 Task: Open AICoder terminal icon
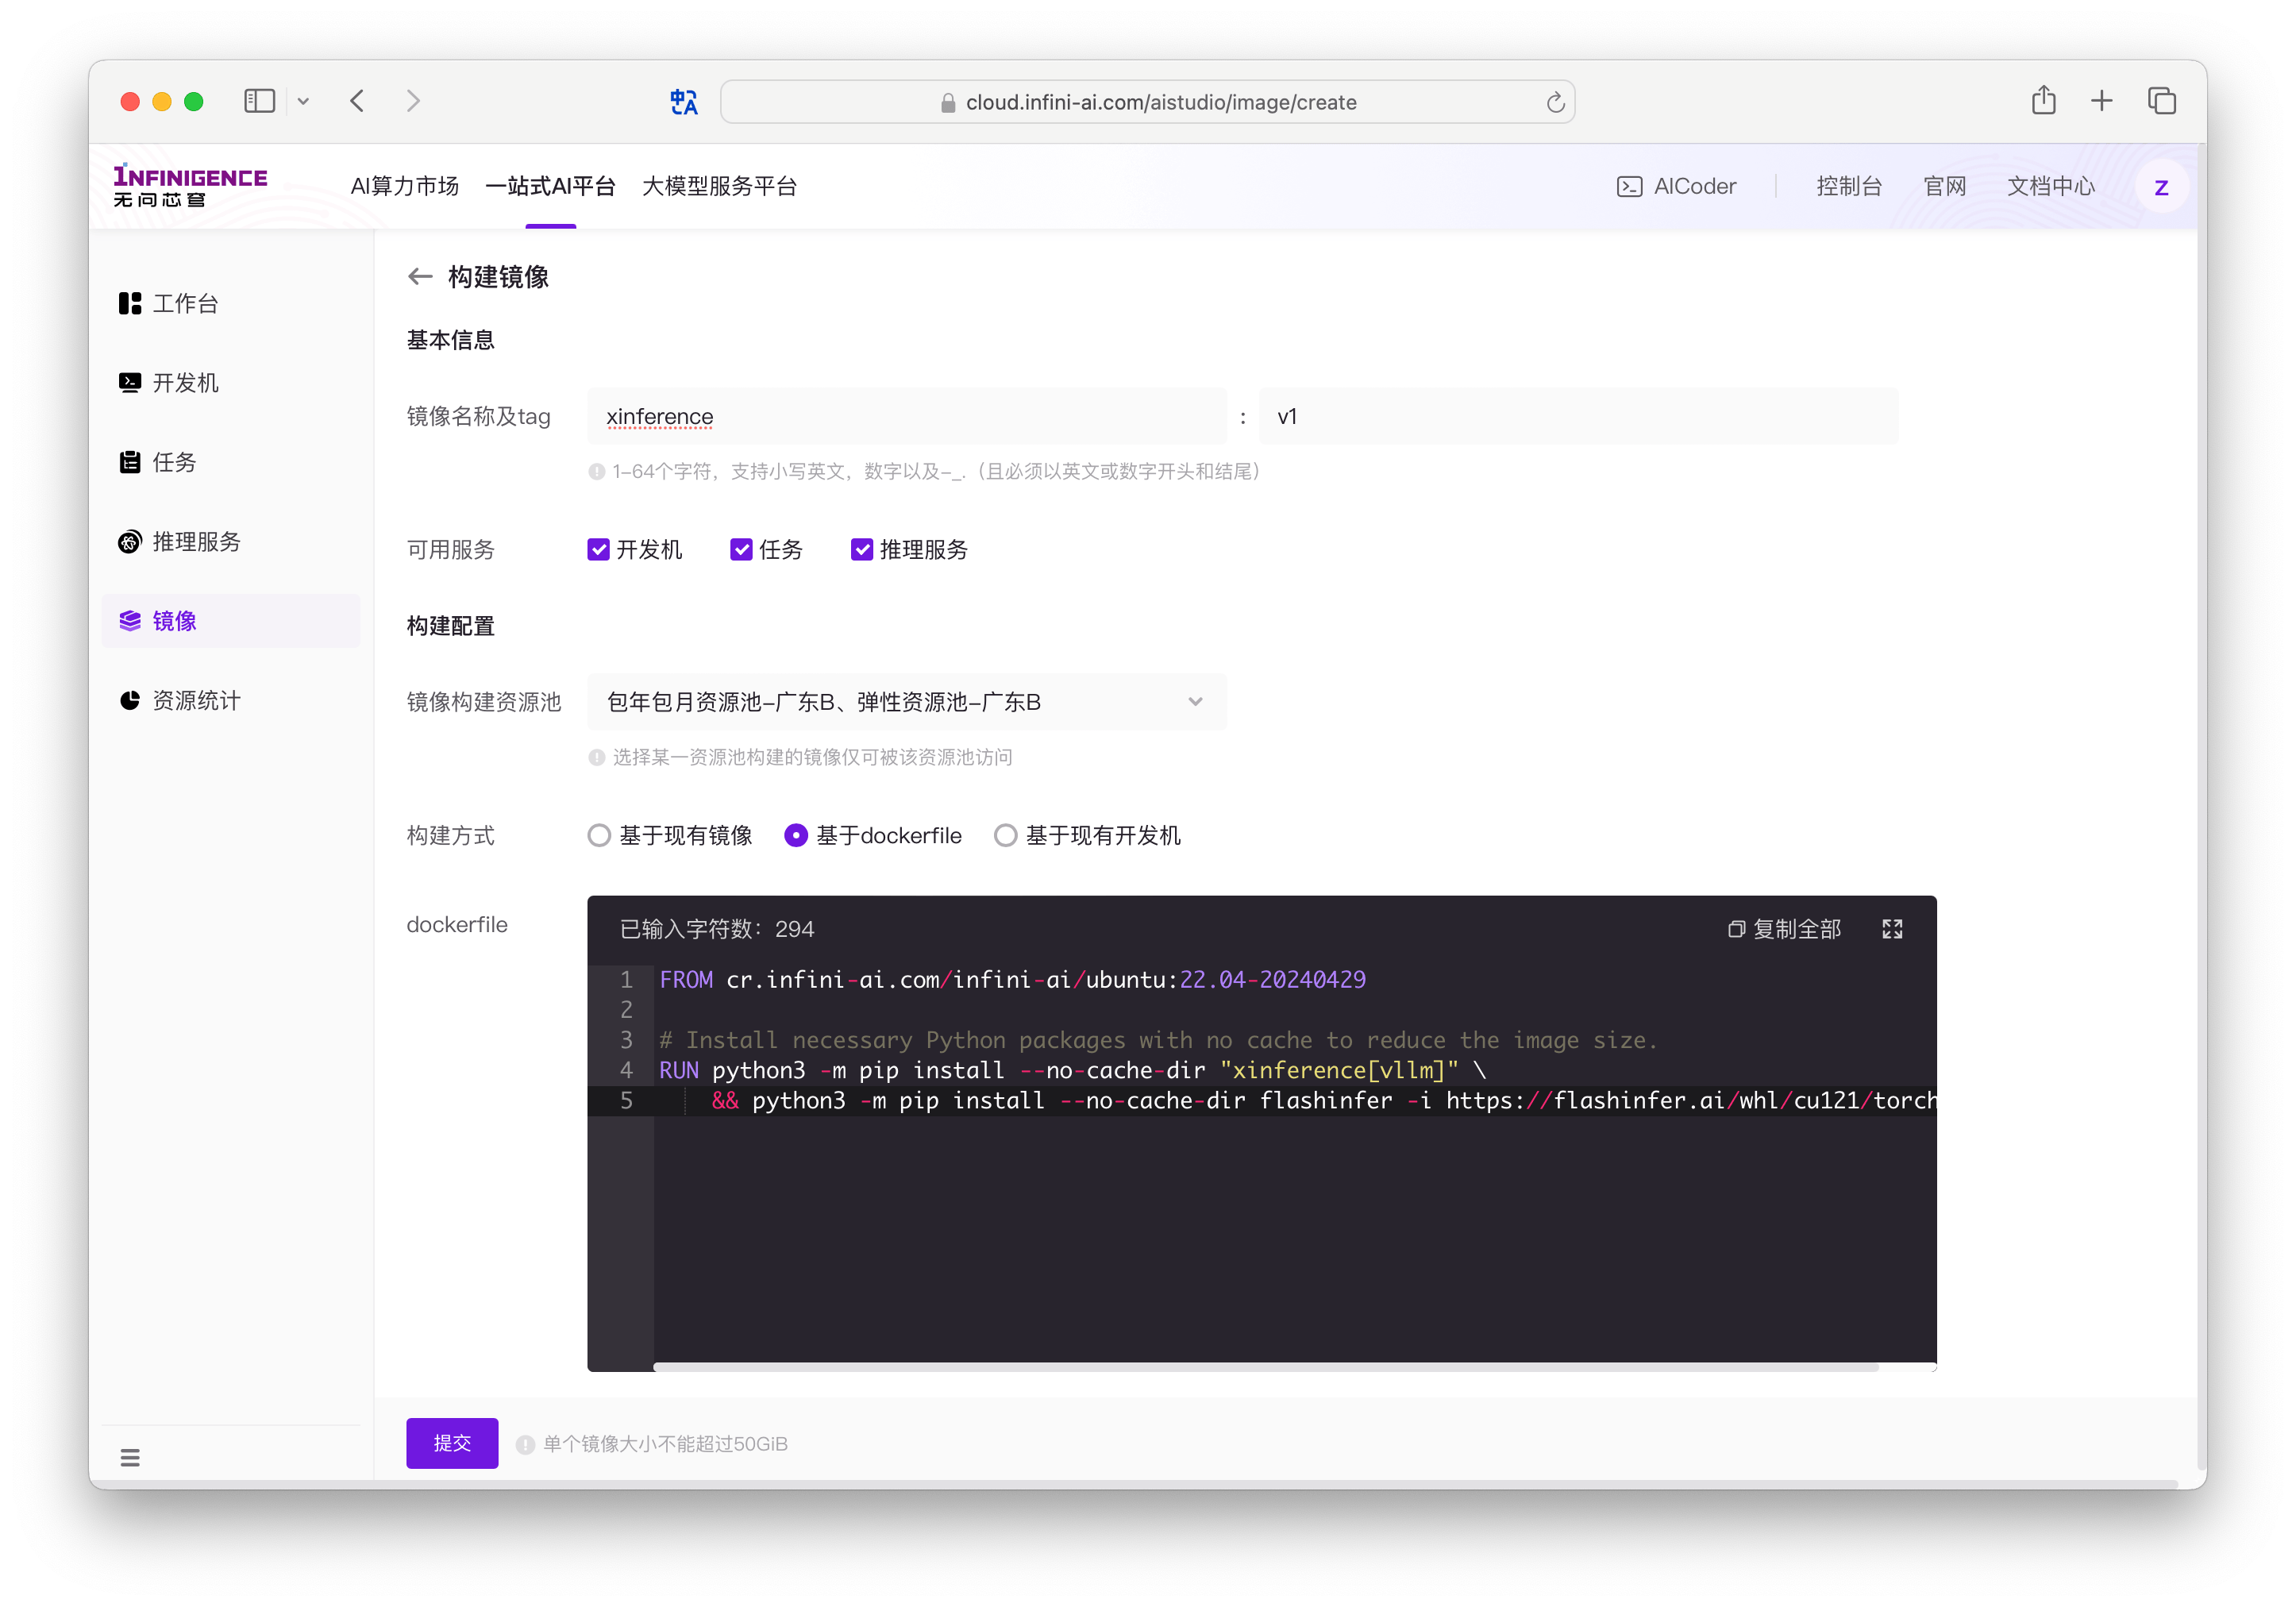click(x=1630, y=186)
